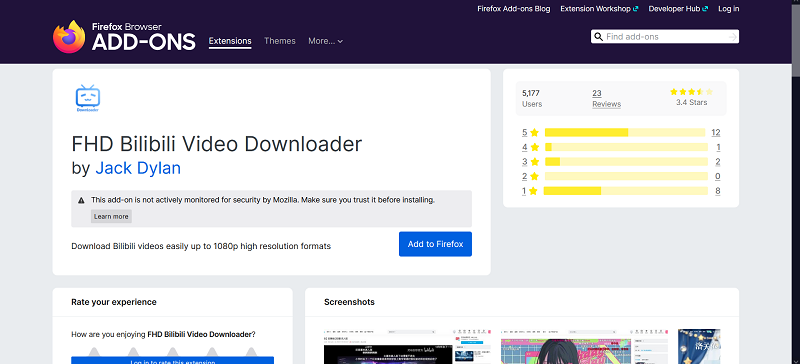The image size is (800, 364).
Task: Open the Extension Workshop link
Action: [599, 9]
